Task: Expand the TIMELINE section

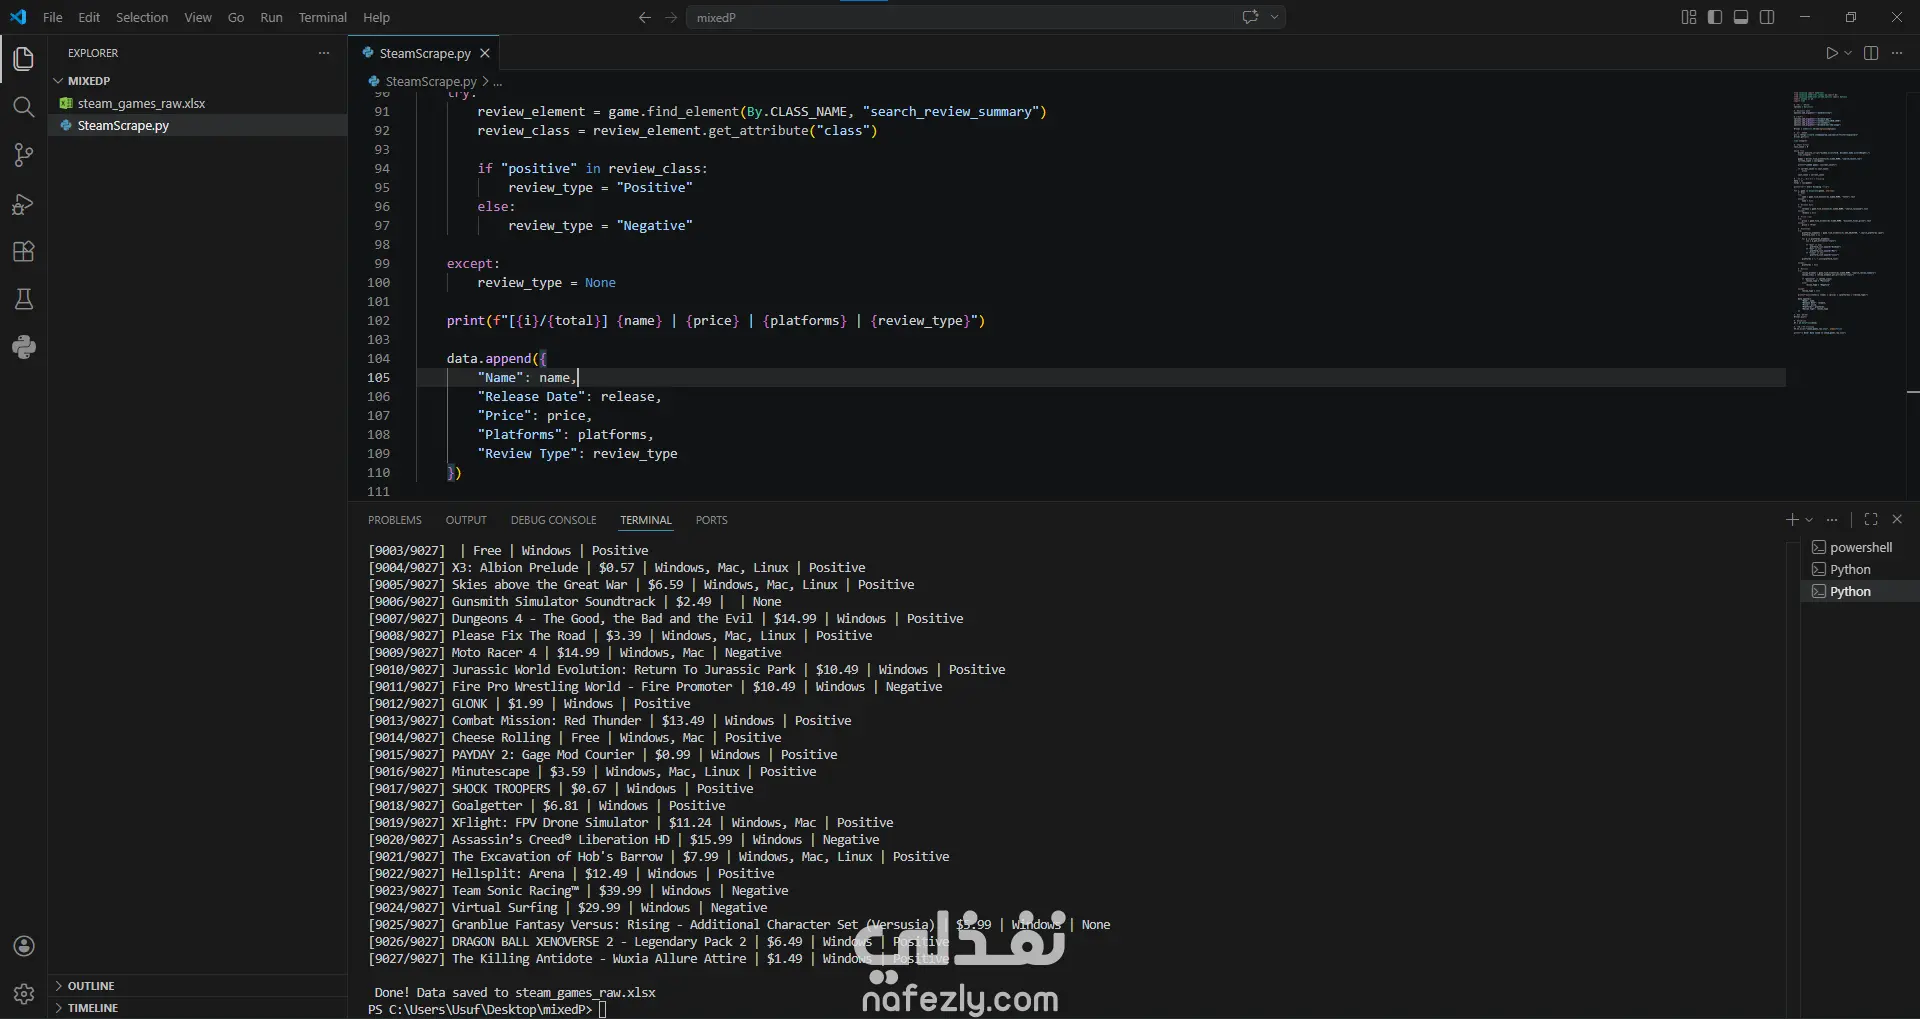Action: tap(198, 1008)
